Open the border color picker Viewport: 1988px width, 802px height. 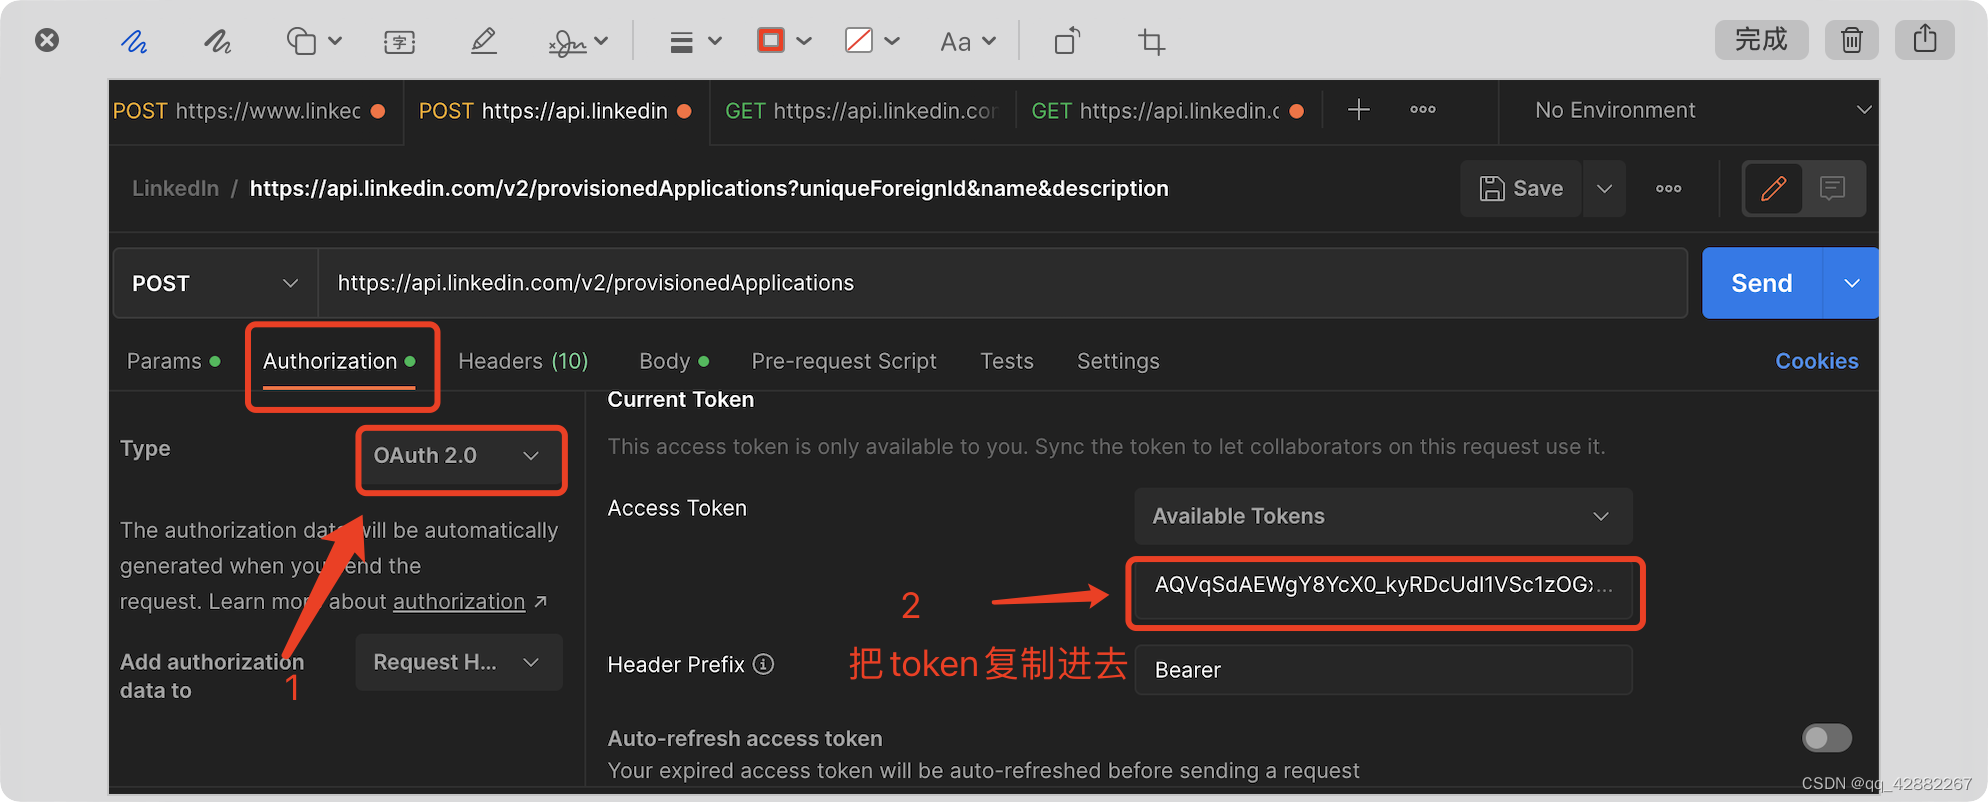(783, 41)
